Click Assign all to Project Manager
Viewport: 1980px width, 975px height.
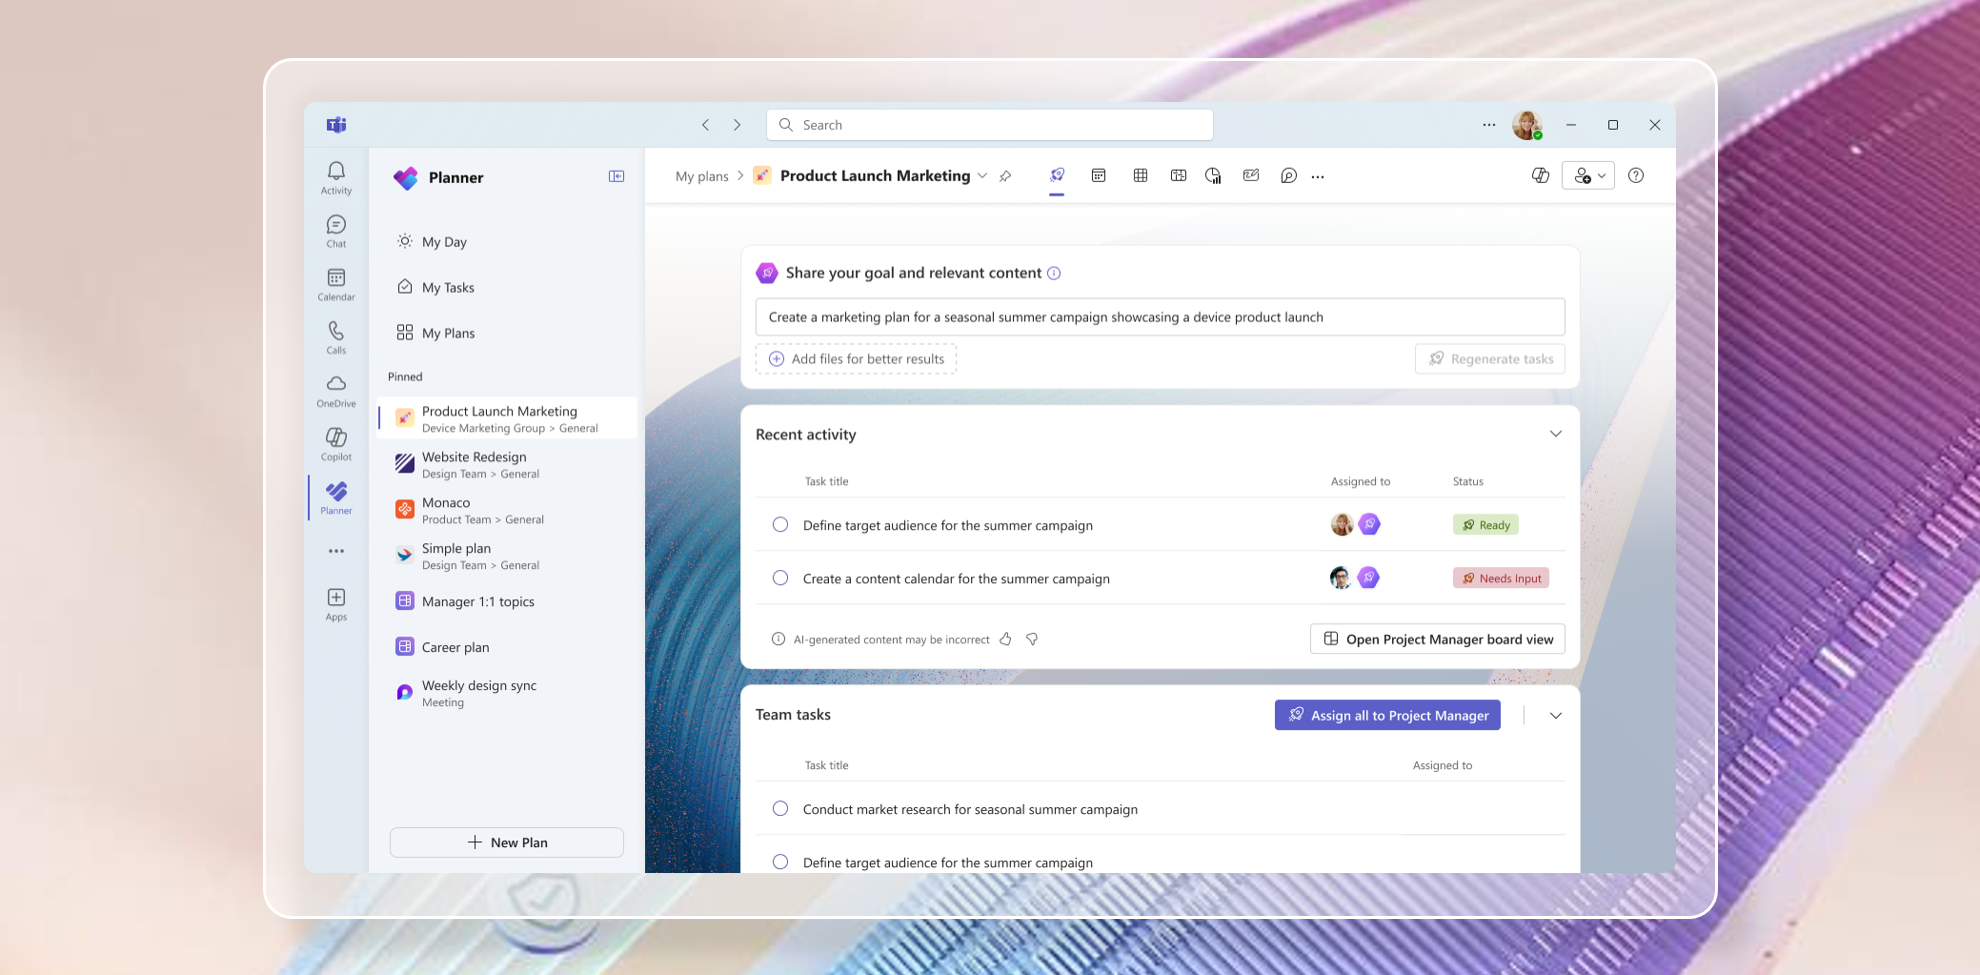1387,715
